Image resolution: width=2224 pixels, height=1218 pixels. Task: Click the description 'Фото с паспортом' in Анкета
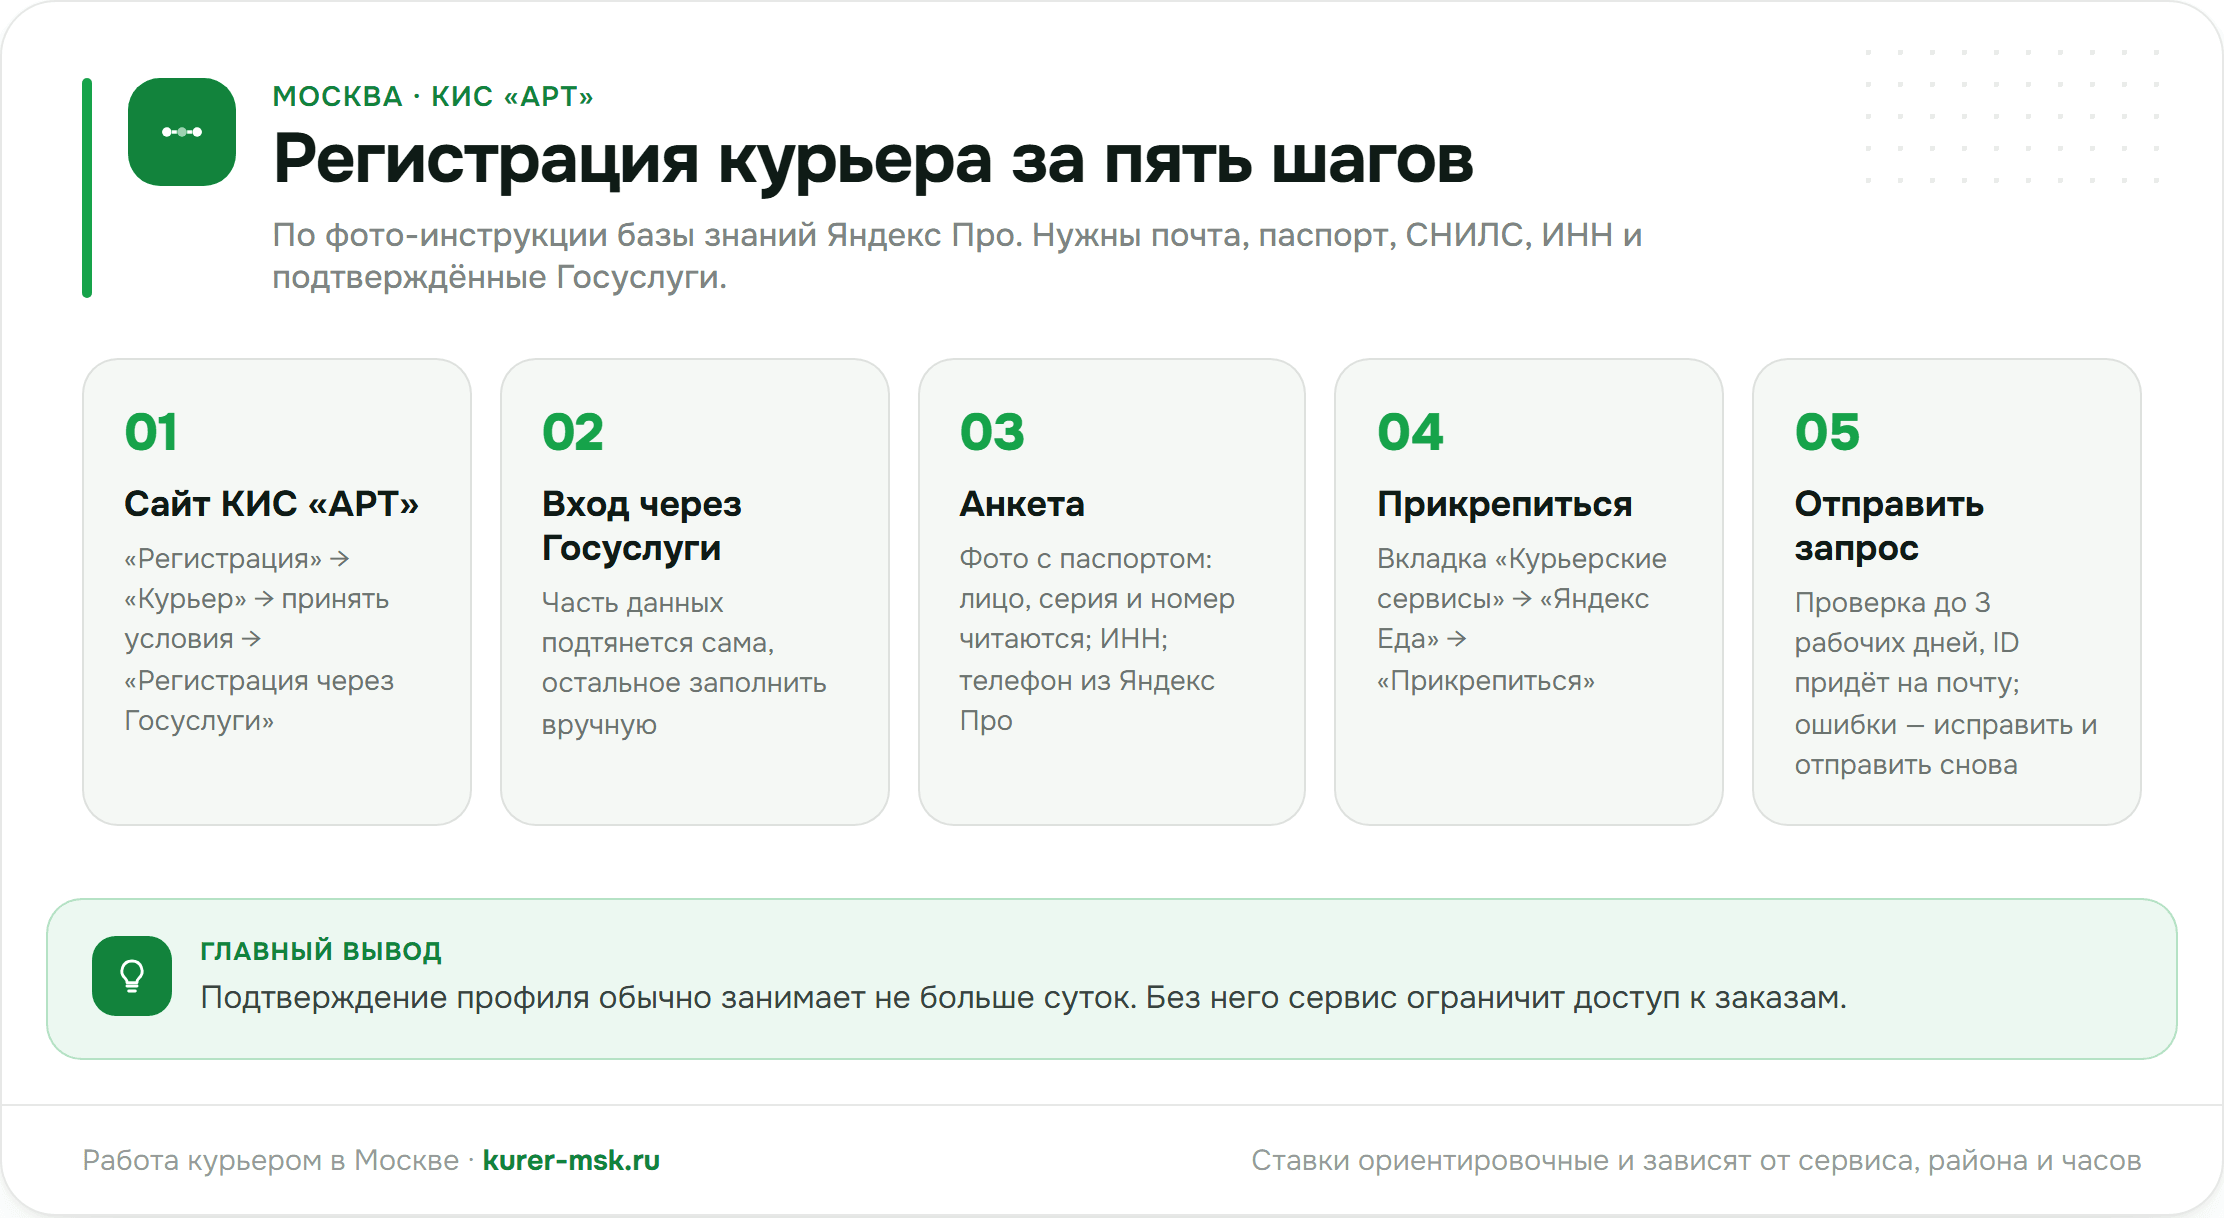[x=1097, y=639]
